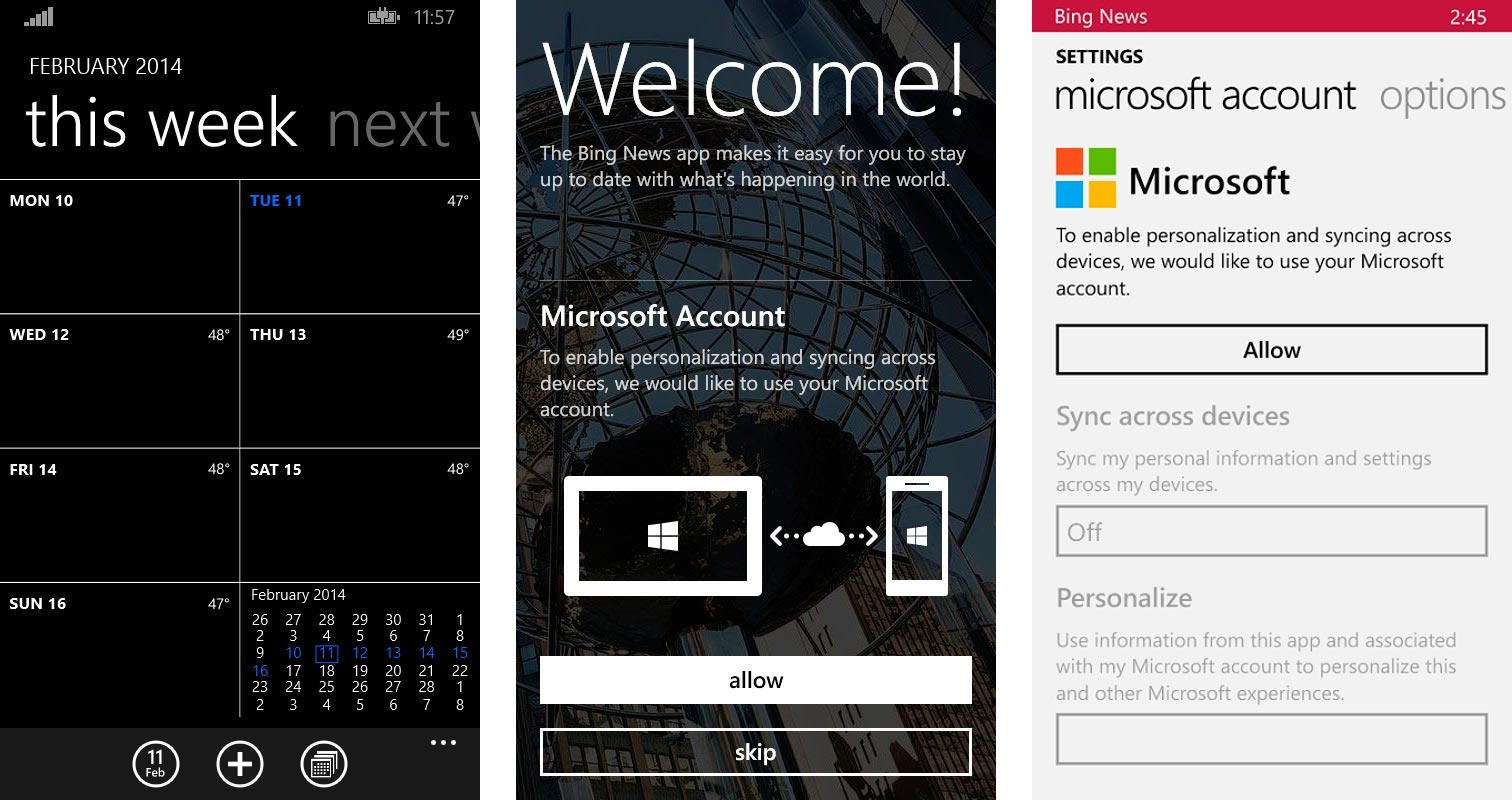Image resolution: width=1512 pixels, height=800 pixels.
Task: Open the MON 10 day cell
Action: pos(120,247)
